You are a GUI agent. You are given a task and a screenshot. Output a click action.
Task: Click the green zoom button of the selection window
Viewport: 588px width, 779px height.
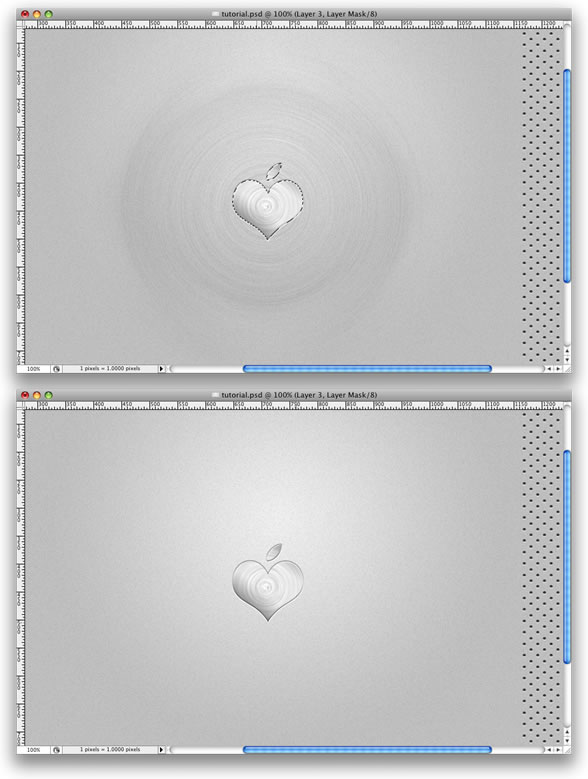[48, 14]
